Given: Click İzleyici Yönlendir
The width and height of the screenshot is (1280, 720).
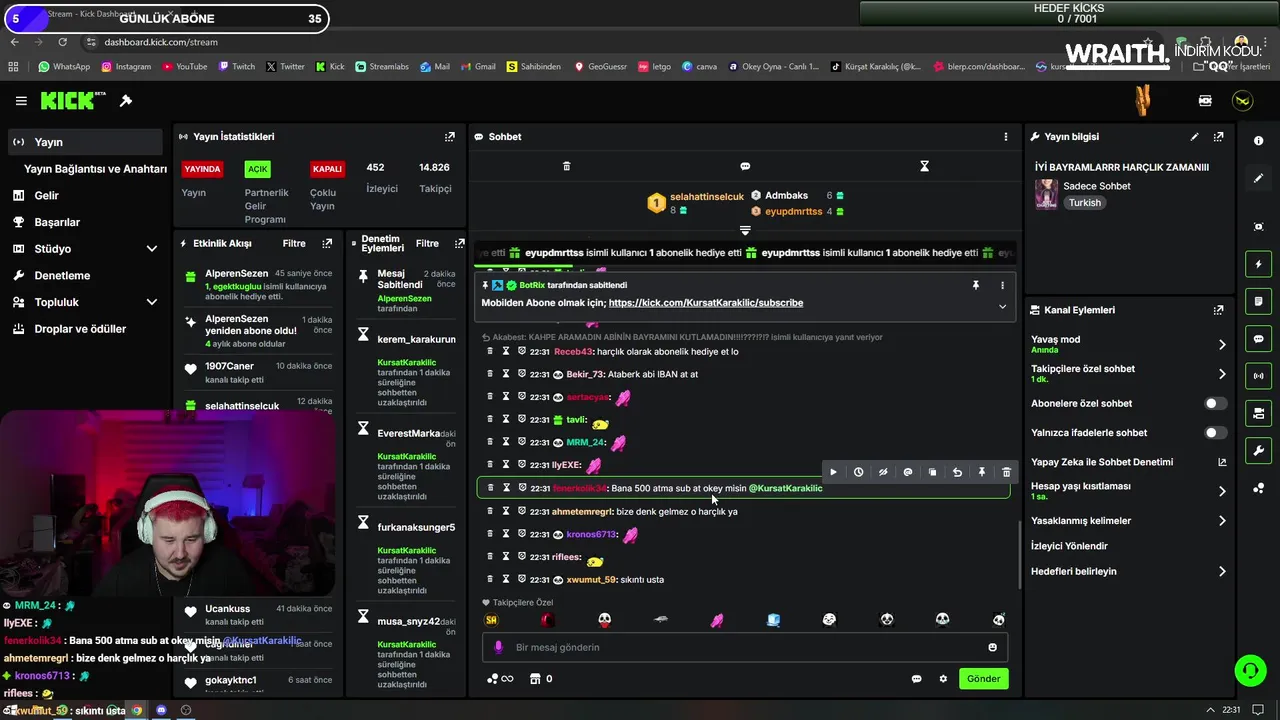Looking at the screenshot, I should 1069,547.
